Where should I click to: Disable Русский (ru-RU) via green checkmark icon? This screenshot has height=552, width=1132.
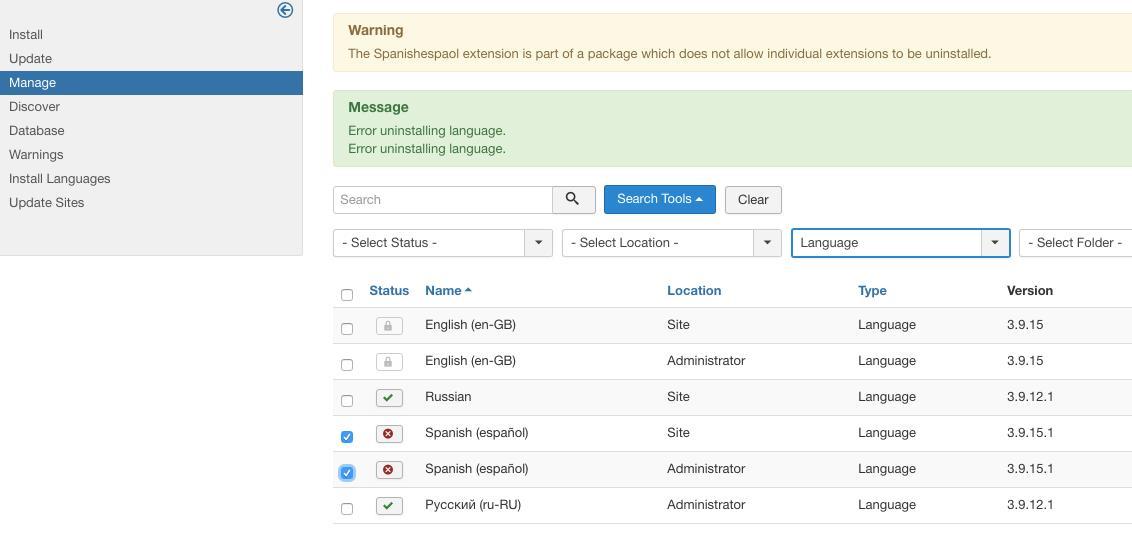coord(388,507)
